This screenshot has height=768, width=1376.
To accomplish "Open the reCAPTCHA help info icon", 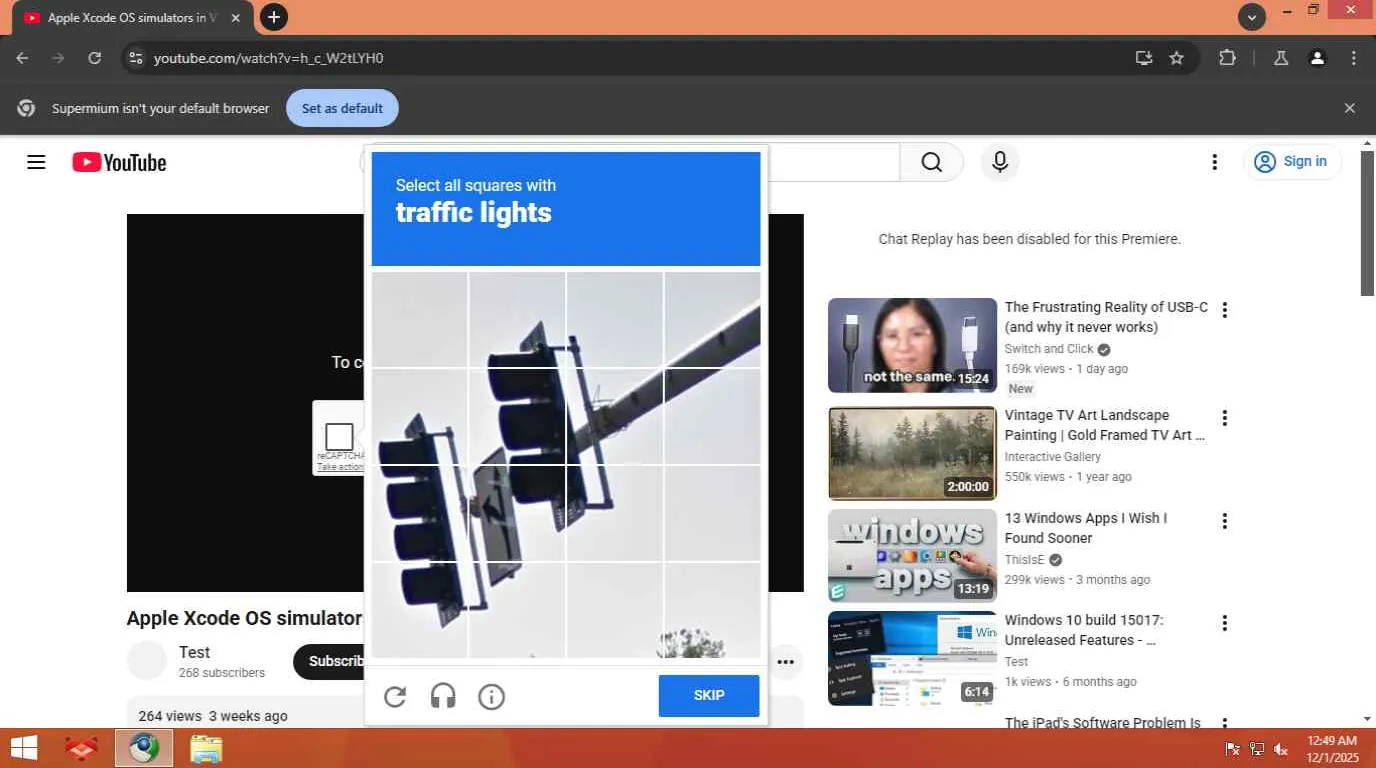I will [x=491, y=696].
